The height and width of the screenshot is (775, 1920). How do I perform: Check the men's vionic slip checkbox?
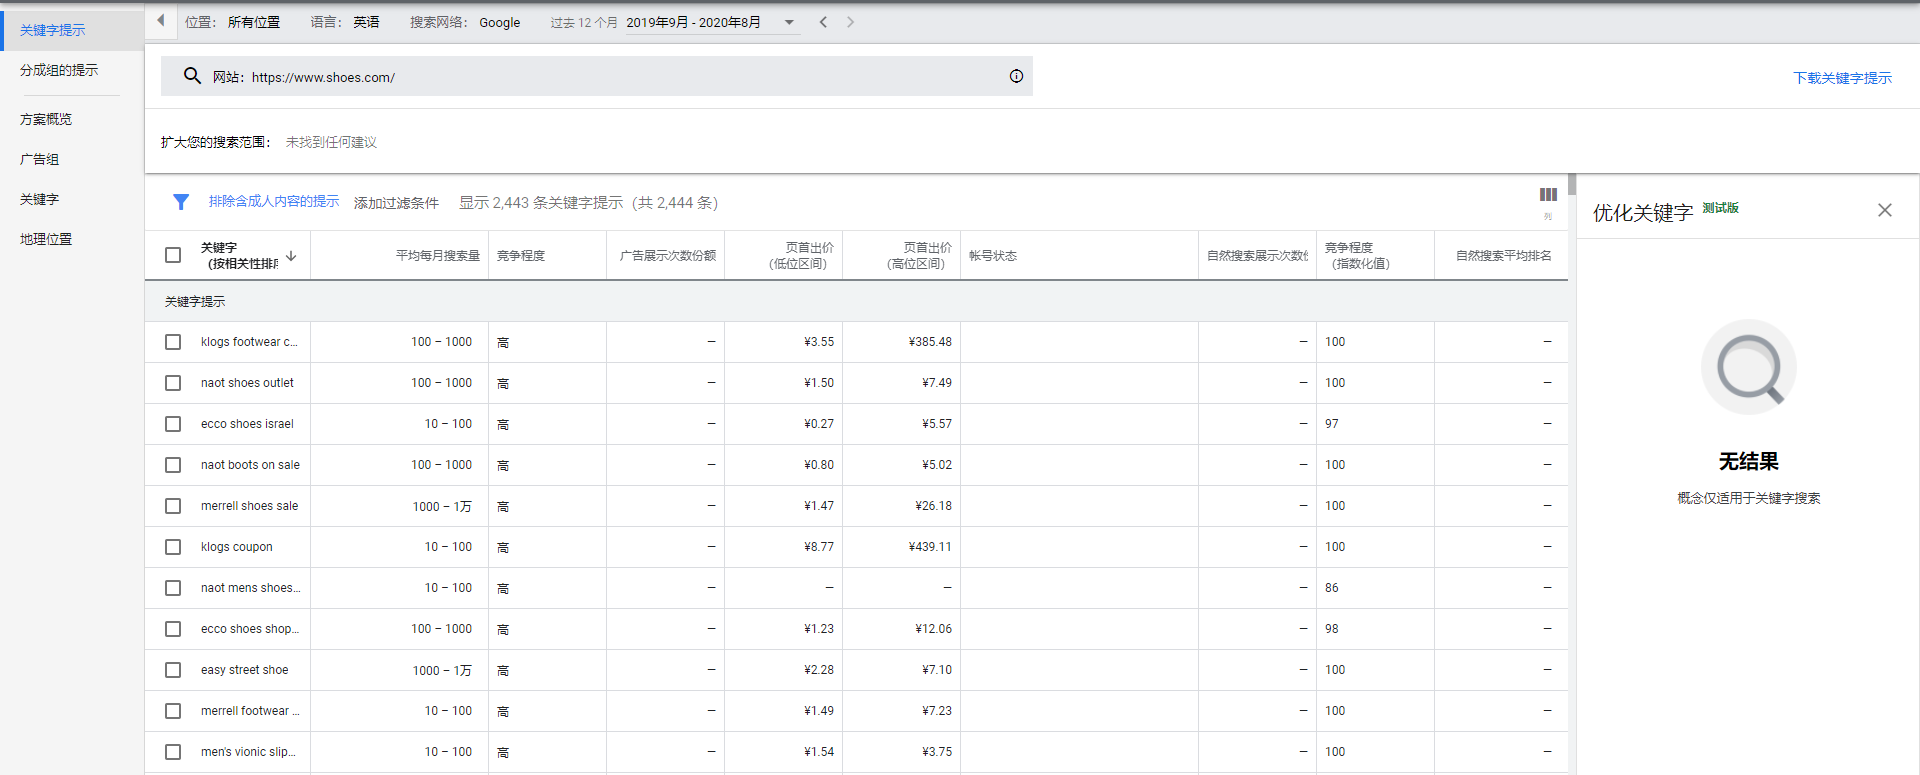coord(173,752)
